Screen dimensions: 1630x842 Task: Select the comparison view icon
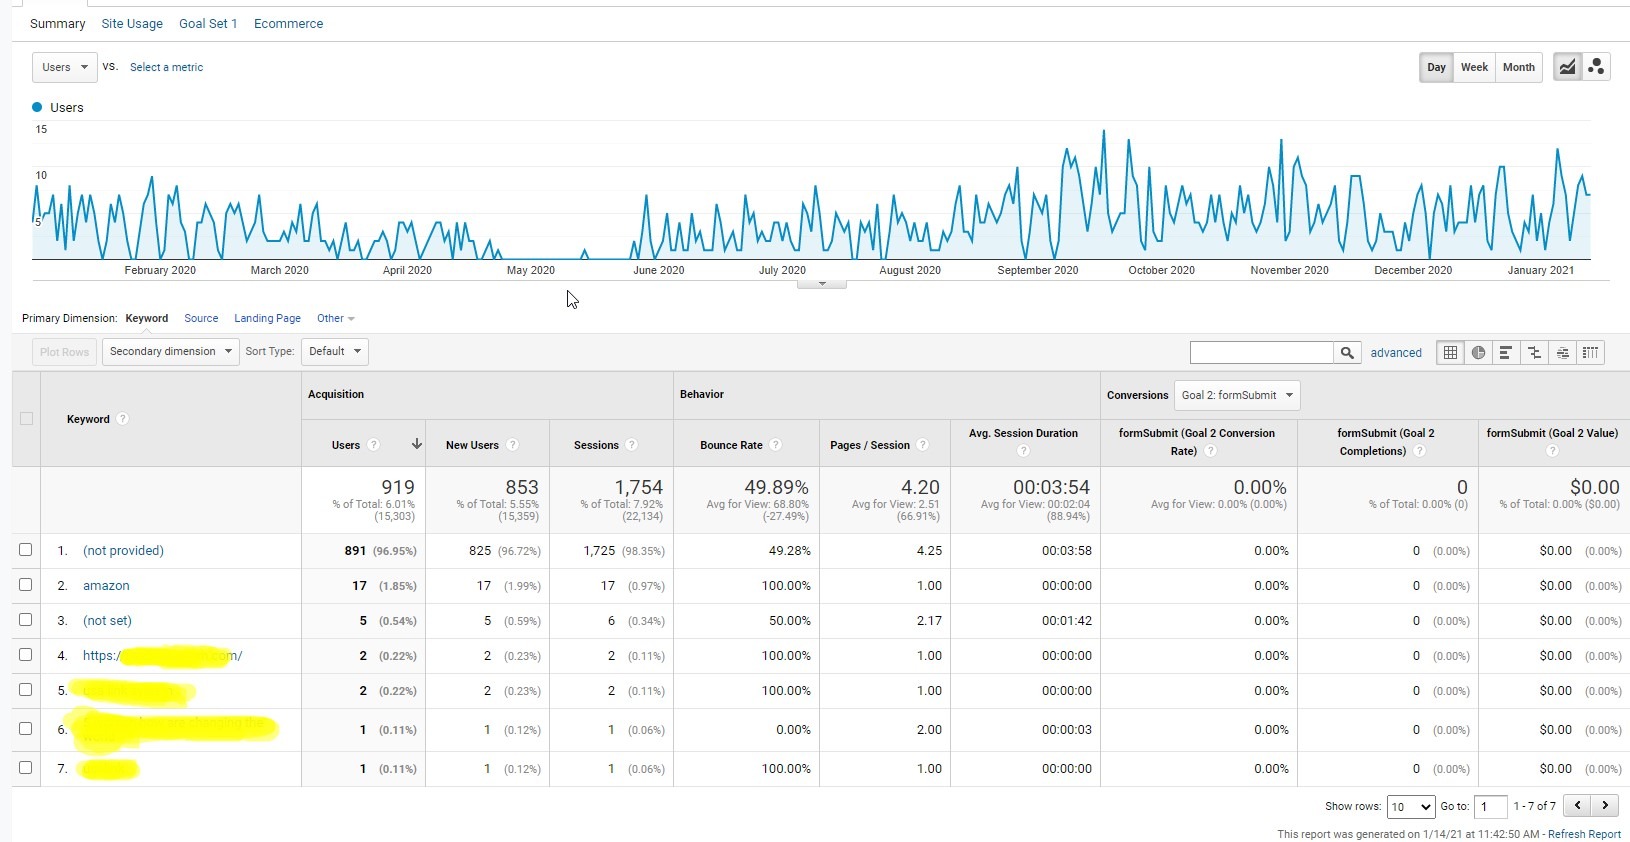tap(1534, 352)
